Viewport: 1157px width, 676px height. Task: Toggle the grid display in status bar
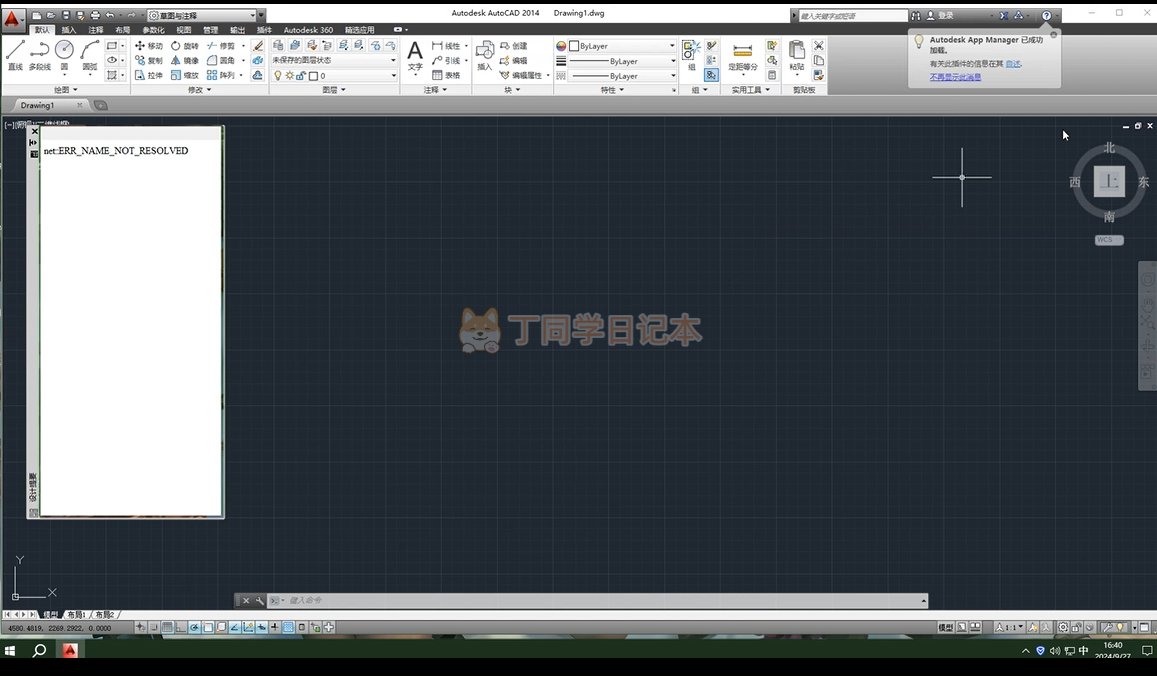coord(167,627)
